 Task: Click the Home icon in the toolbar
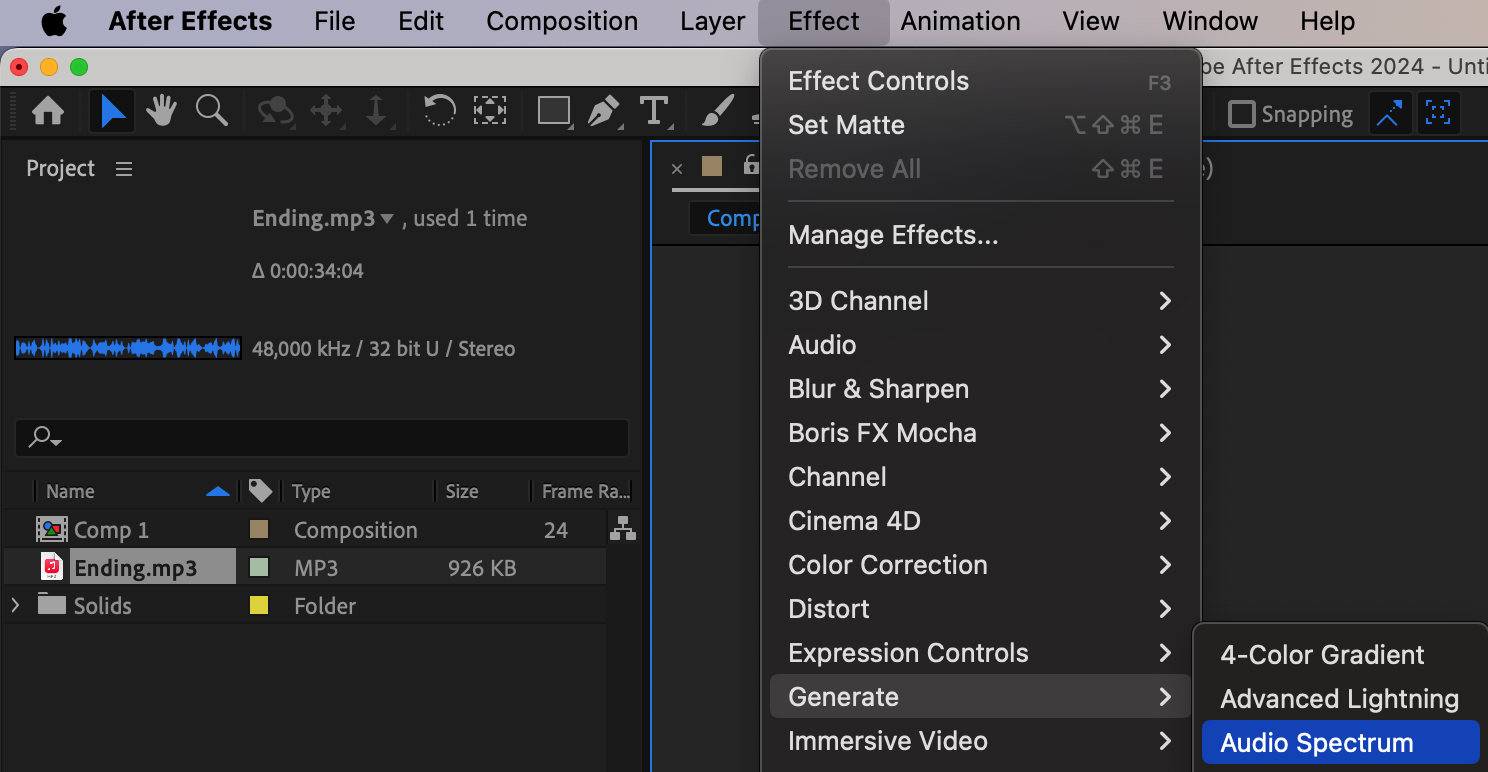tap(48, 111)
